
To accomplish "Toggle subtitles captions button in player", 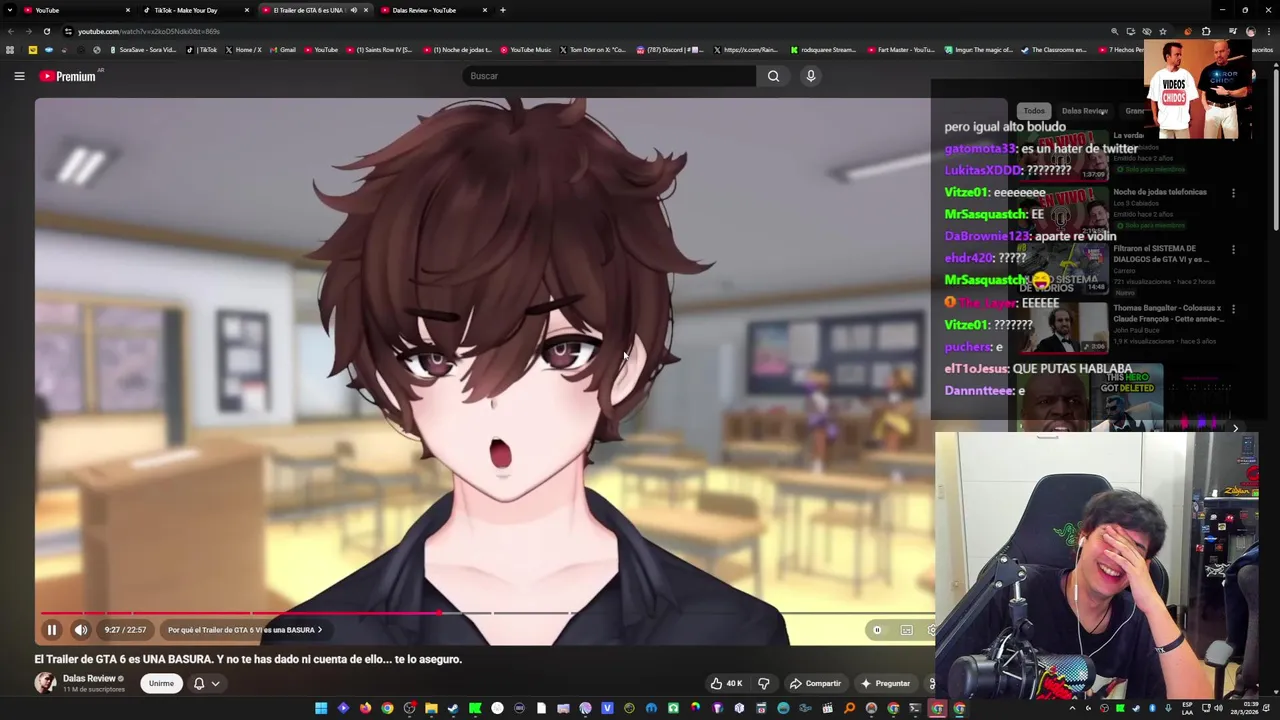I will click(906, 630).
